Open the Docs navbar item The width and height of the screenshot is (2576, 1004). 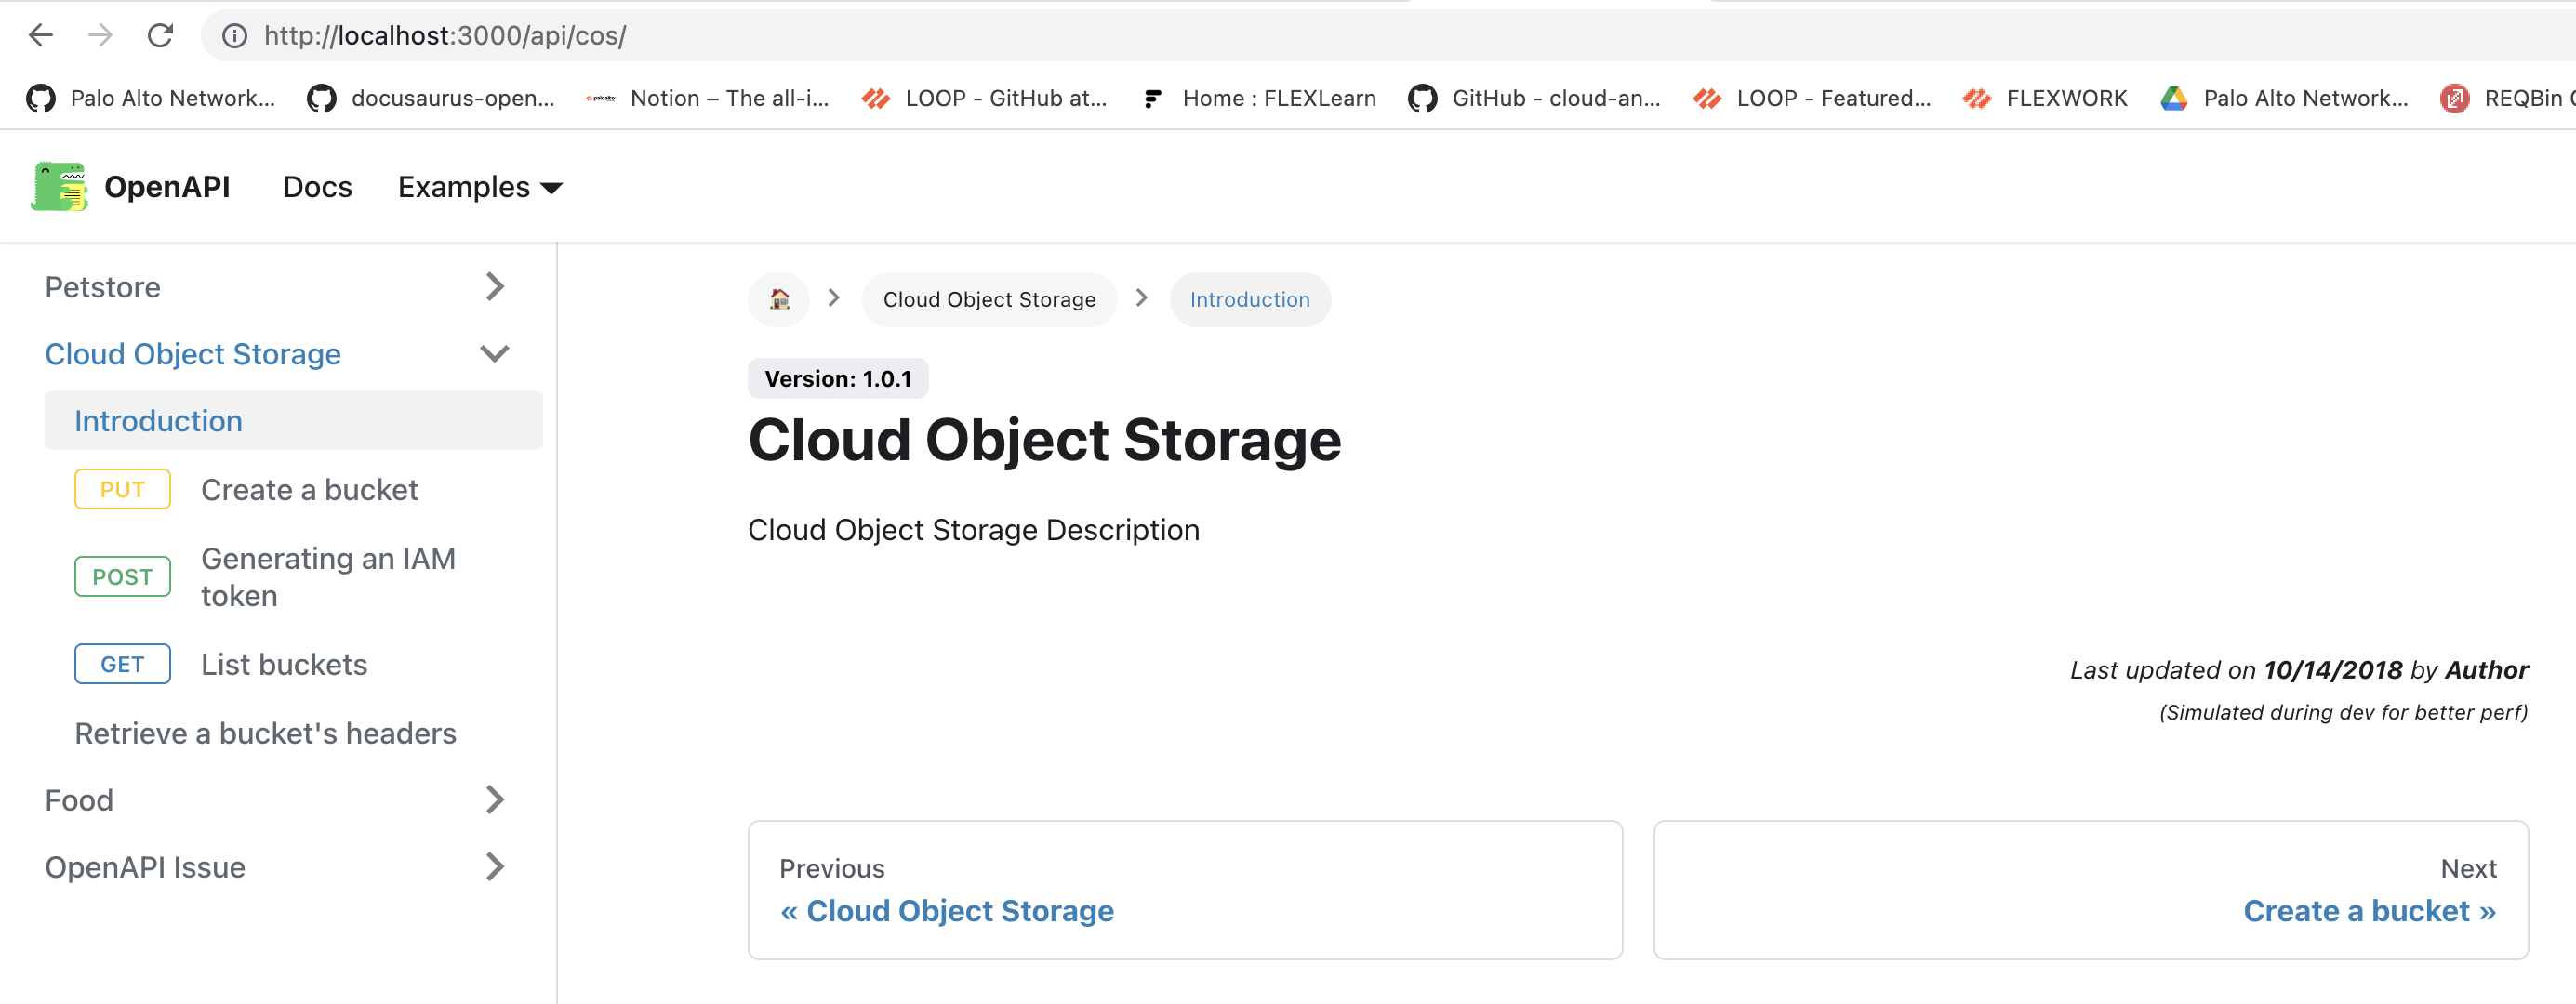pyautogui.click(x=317, y=187)
